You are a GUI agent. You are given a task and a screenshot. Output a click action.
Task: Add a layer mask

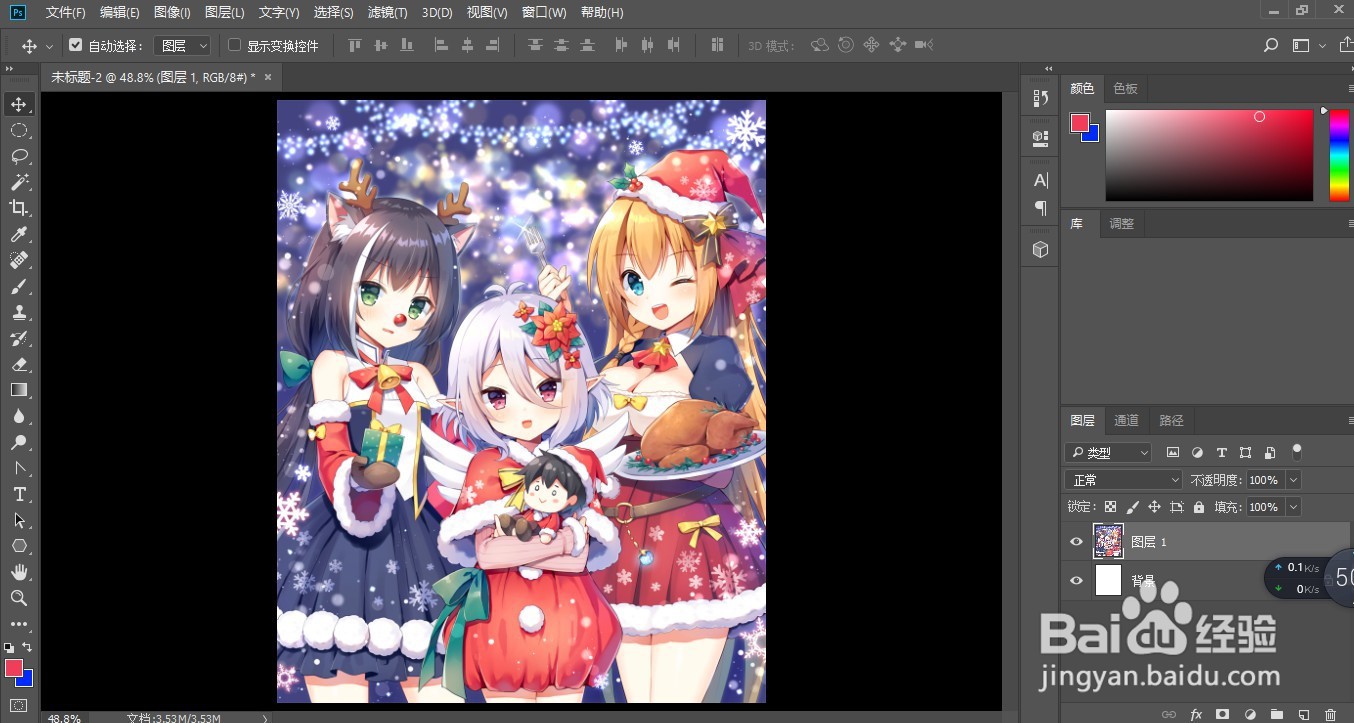click(x=1222, y=715)
